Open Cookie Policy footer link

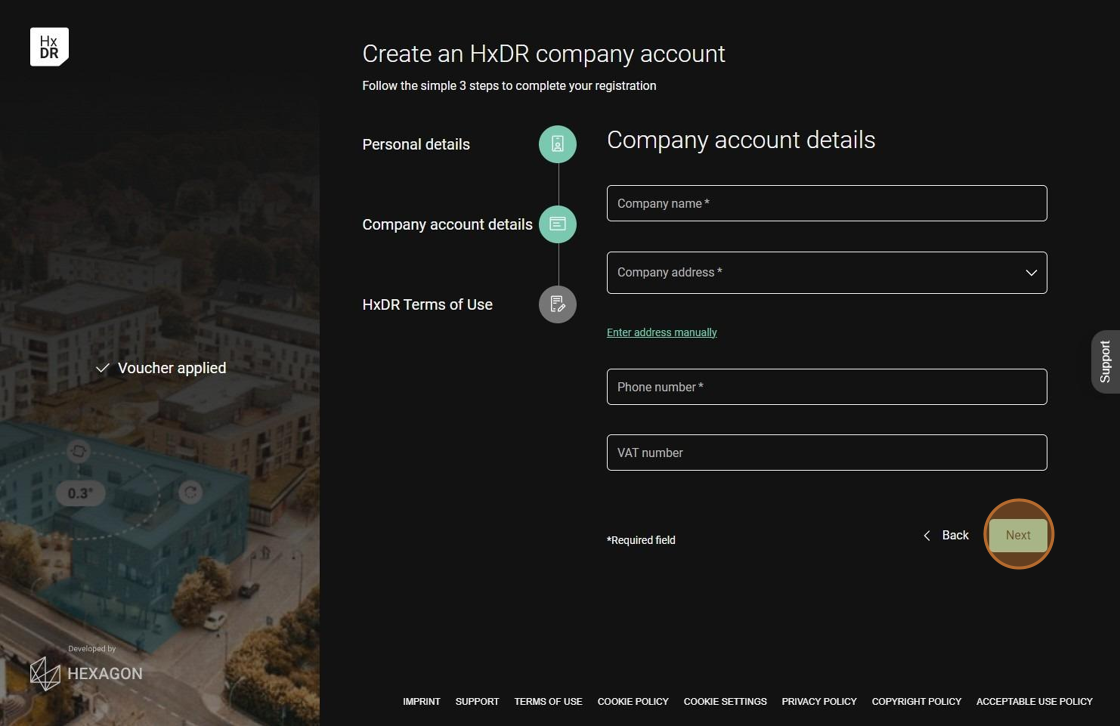tap(633, 702)
